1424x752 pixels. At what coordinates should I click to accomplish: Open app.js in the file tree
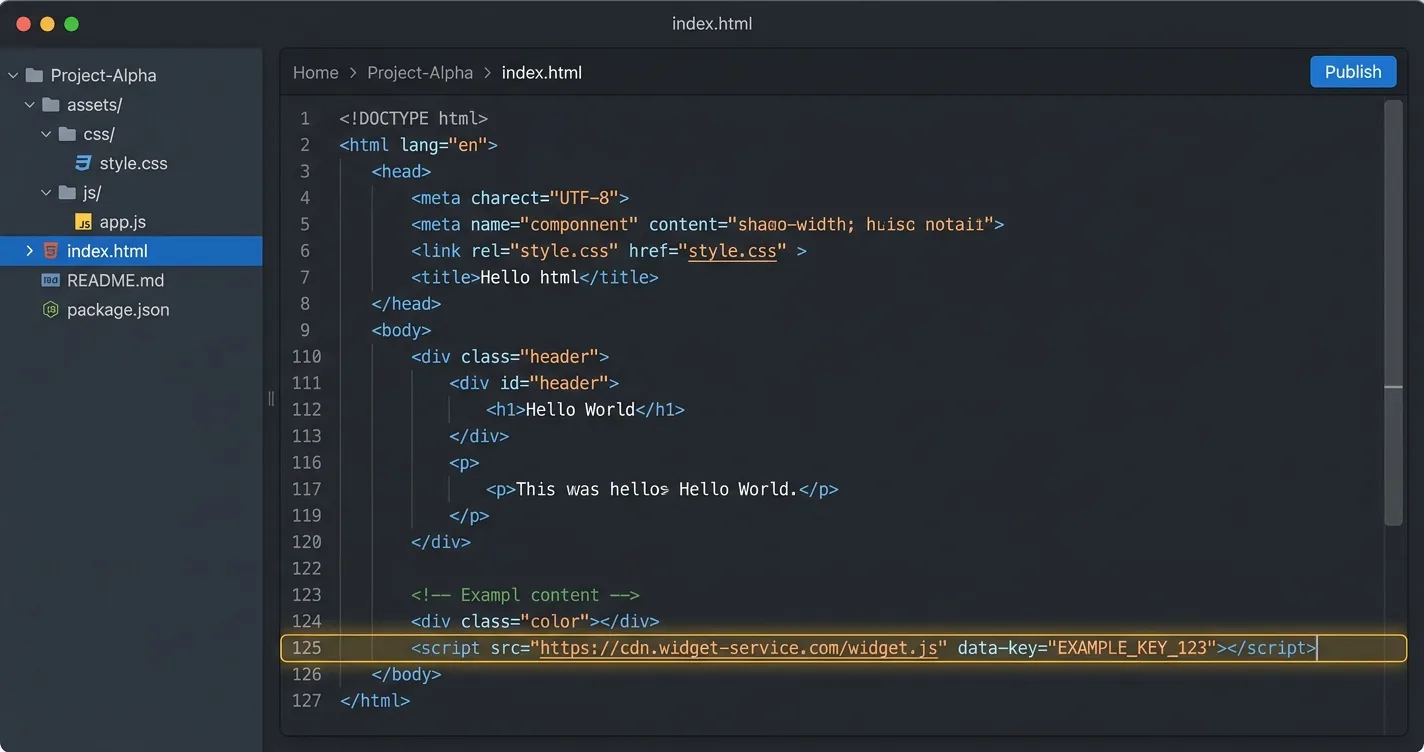click(x=123, y=222)
